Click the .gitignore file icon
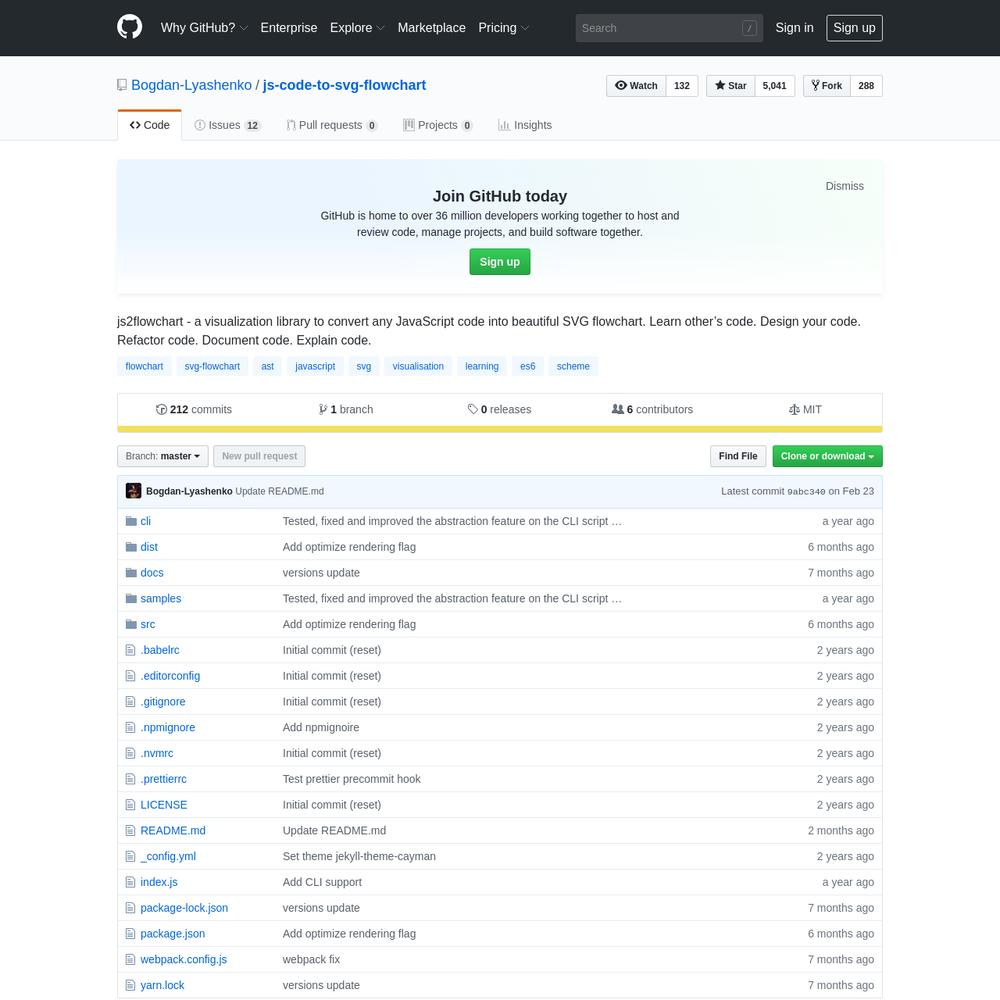Screen dimensions: 1000x1000 pyautogui.click(x=131, y=702)
